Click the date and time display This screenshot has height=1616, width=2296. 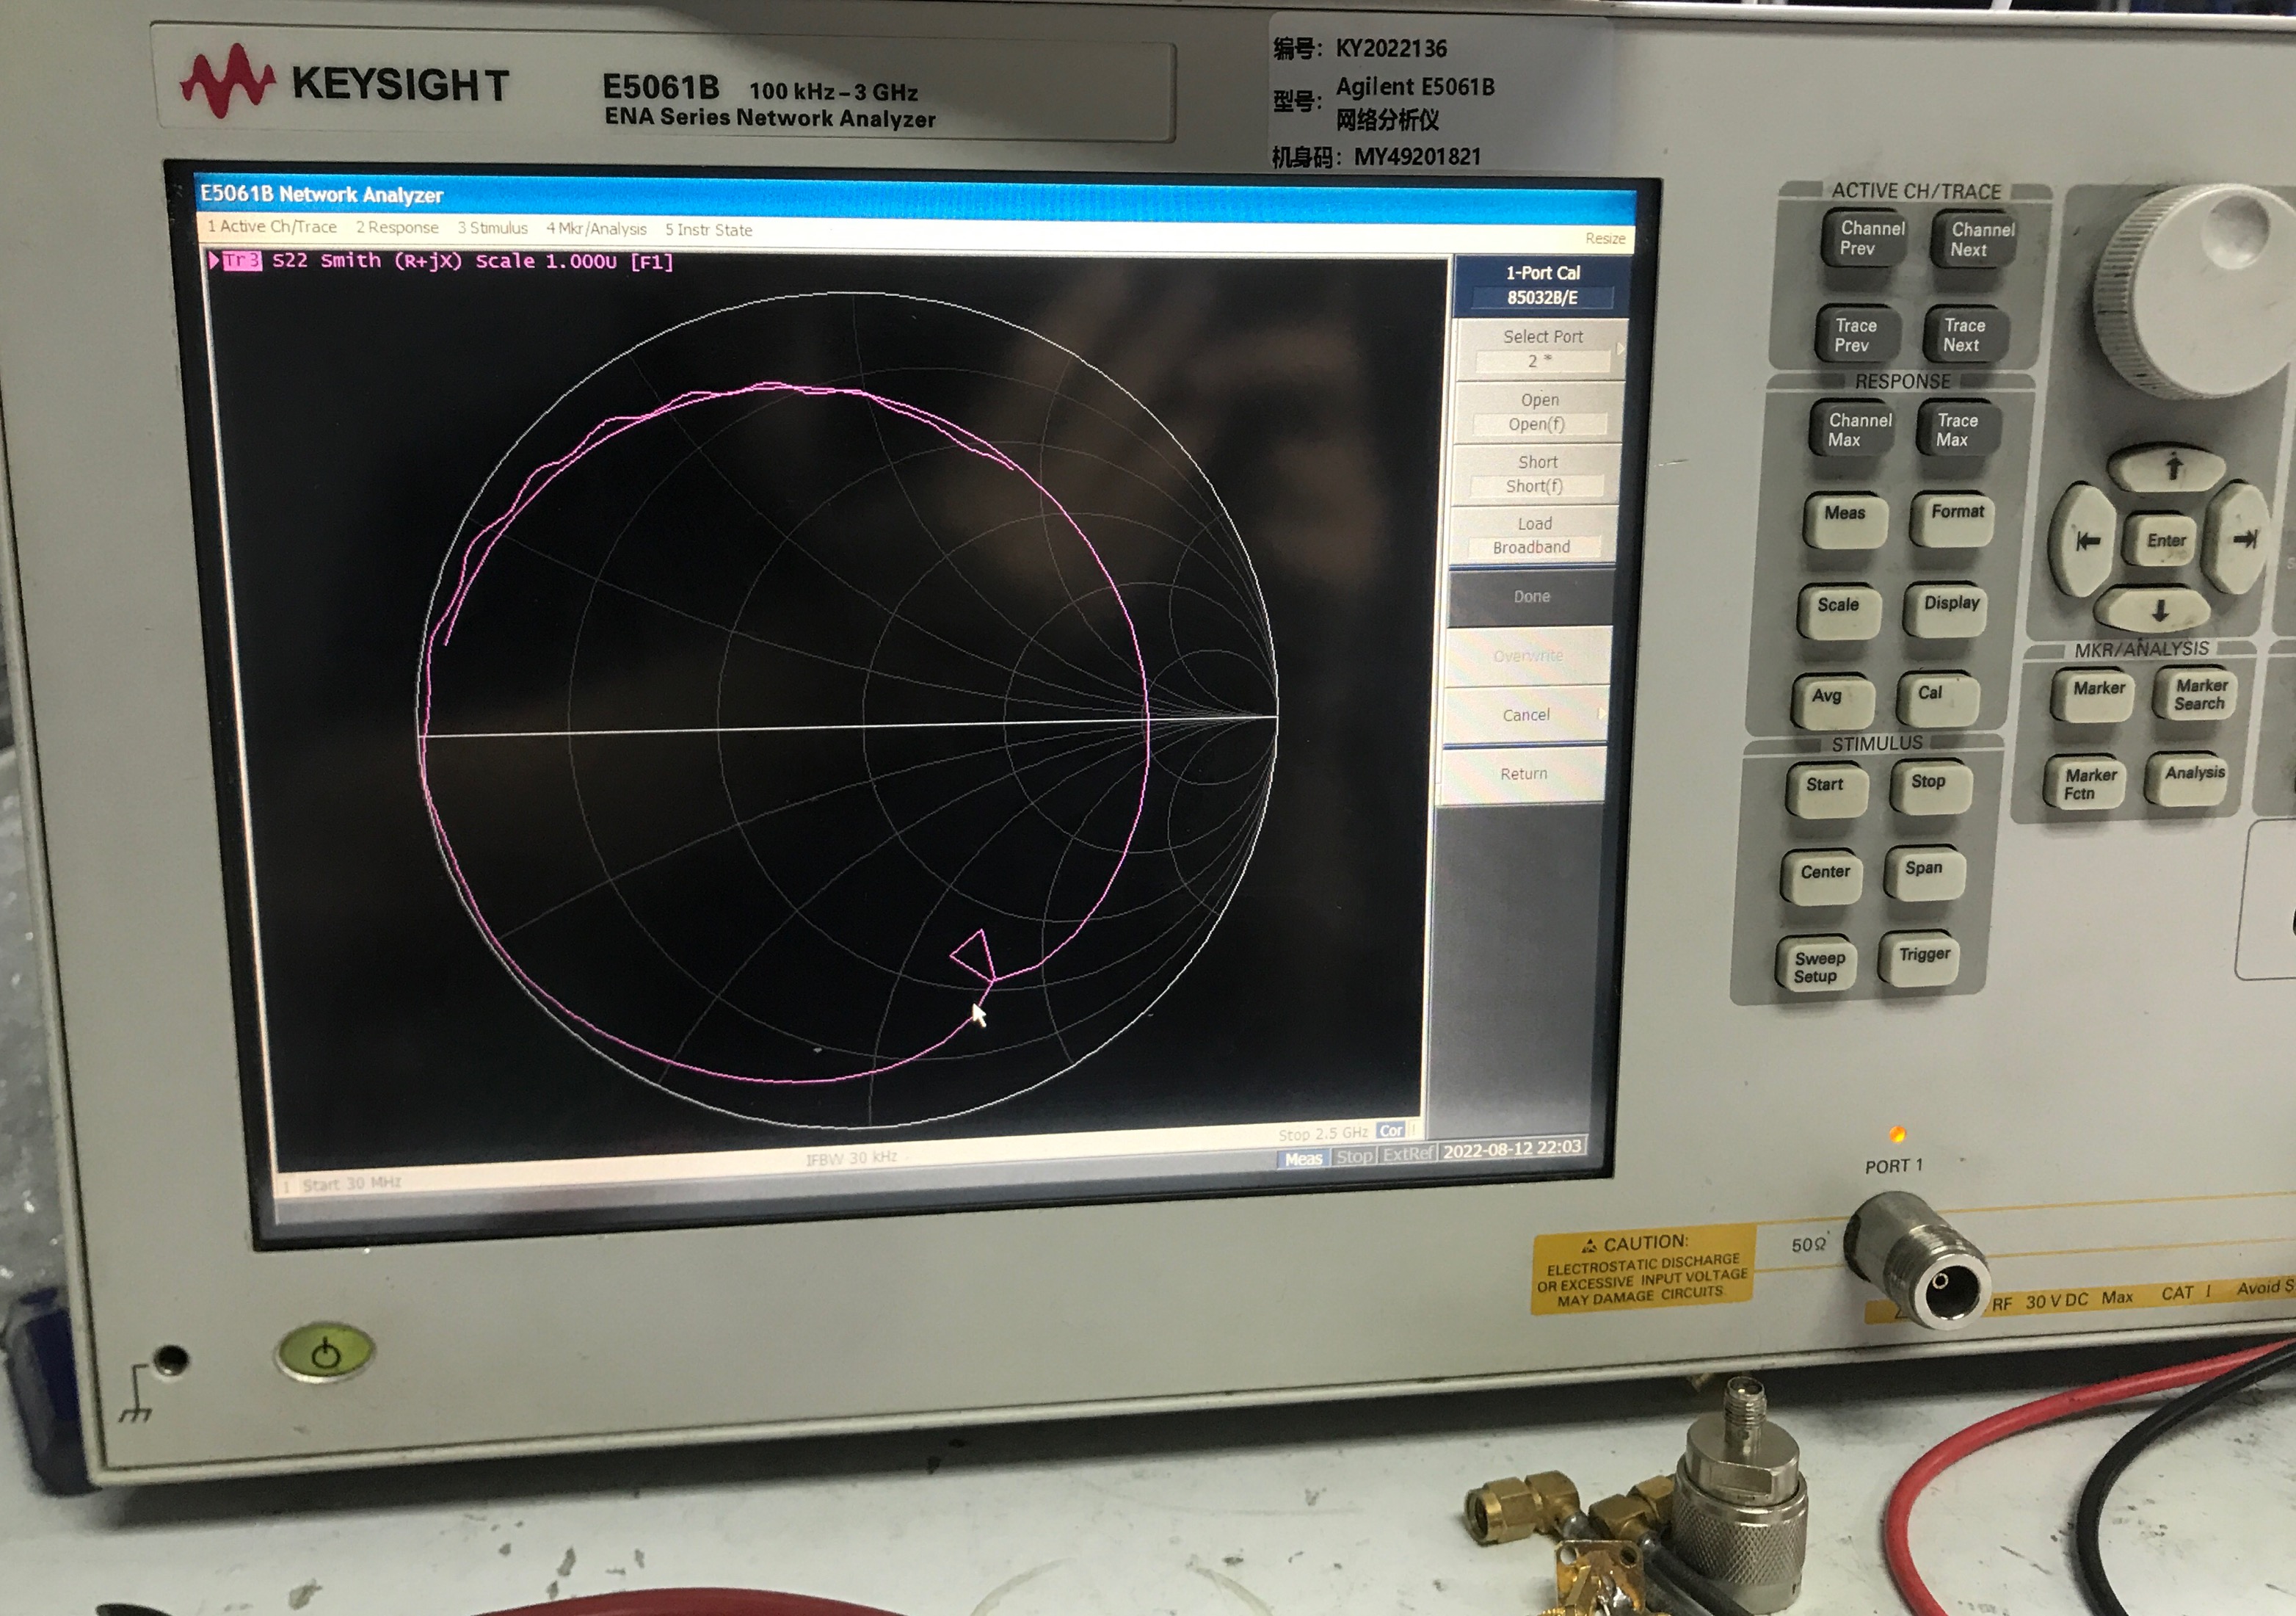[x=1511, y=1148]
